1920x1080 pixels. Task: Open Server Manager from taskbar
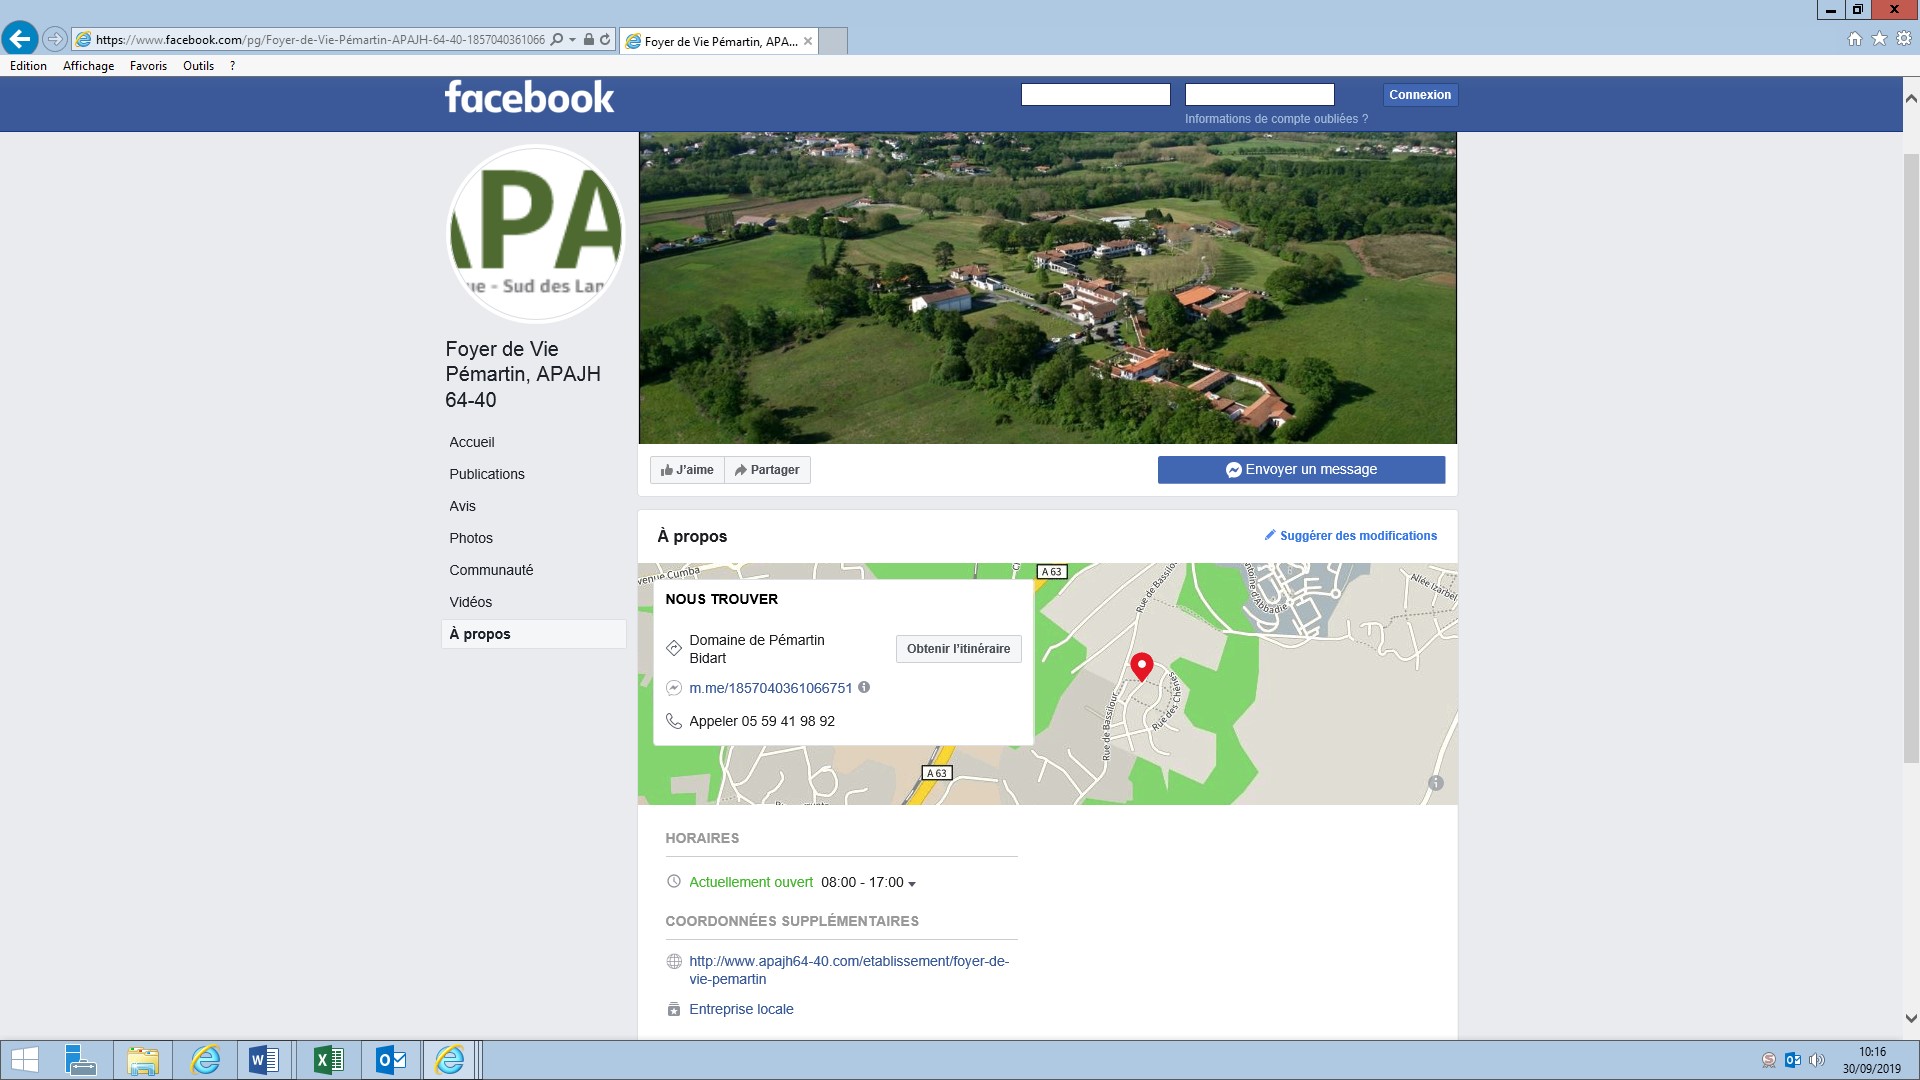click(x=80, y=1060)
